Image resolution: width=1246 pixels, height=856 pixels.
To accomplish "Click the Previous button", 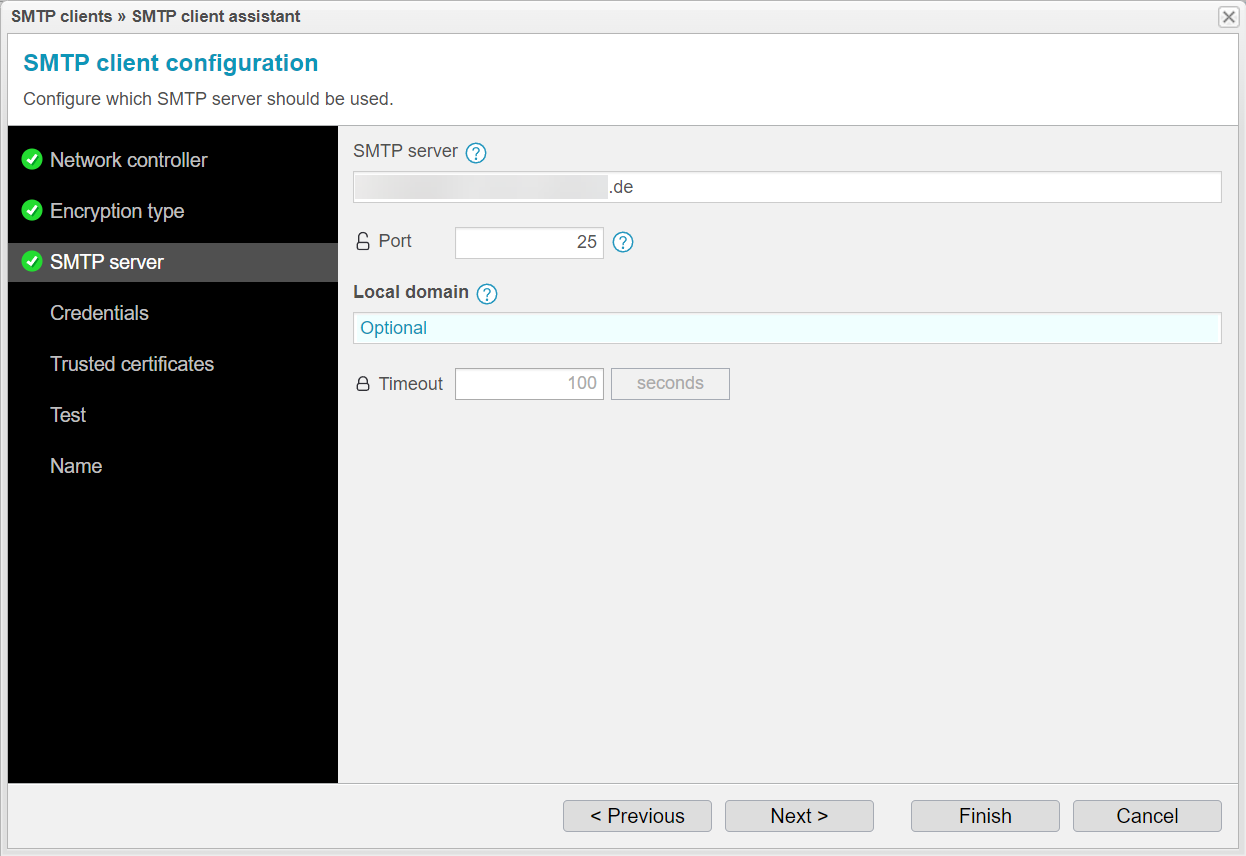I will point(637,816).
